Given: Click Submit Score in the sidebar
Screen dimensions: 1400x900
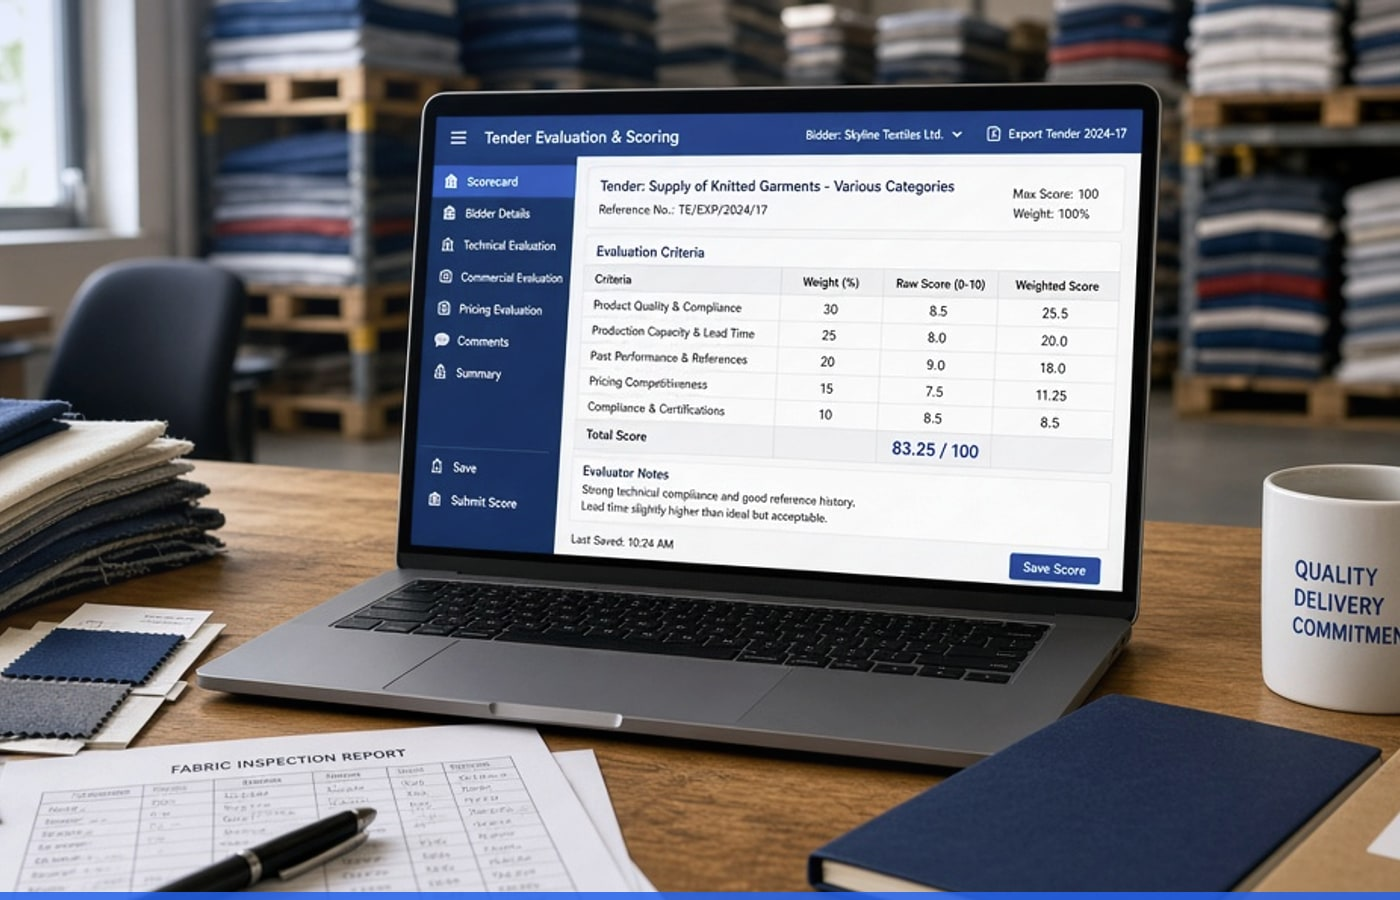Looking at the screenshot, I should click(484, 502).
